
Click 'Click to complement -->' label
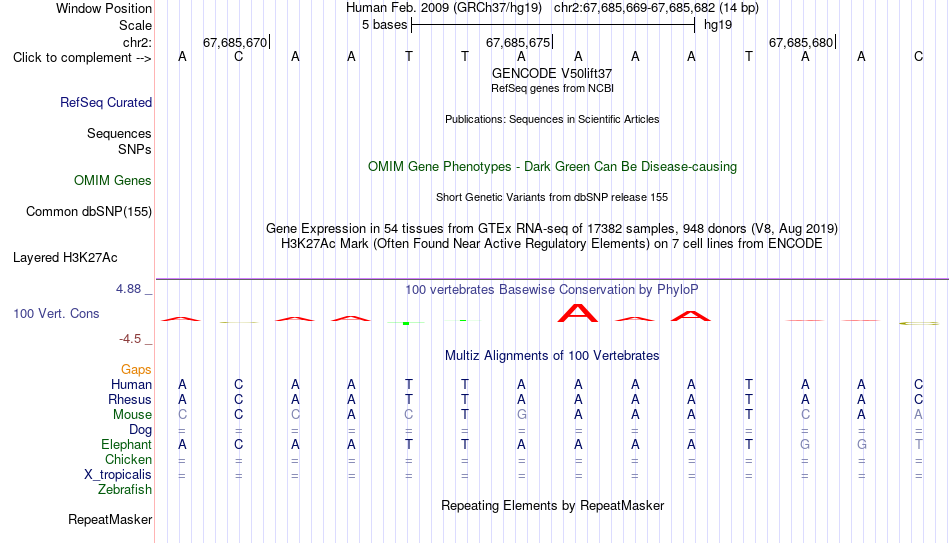coord(82,58)
